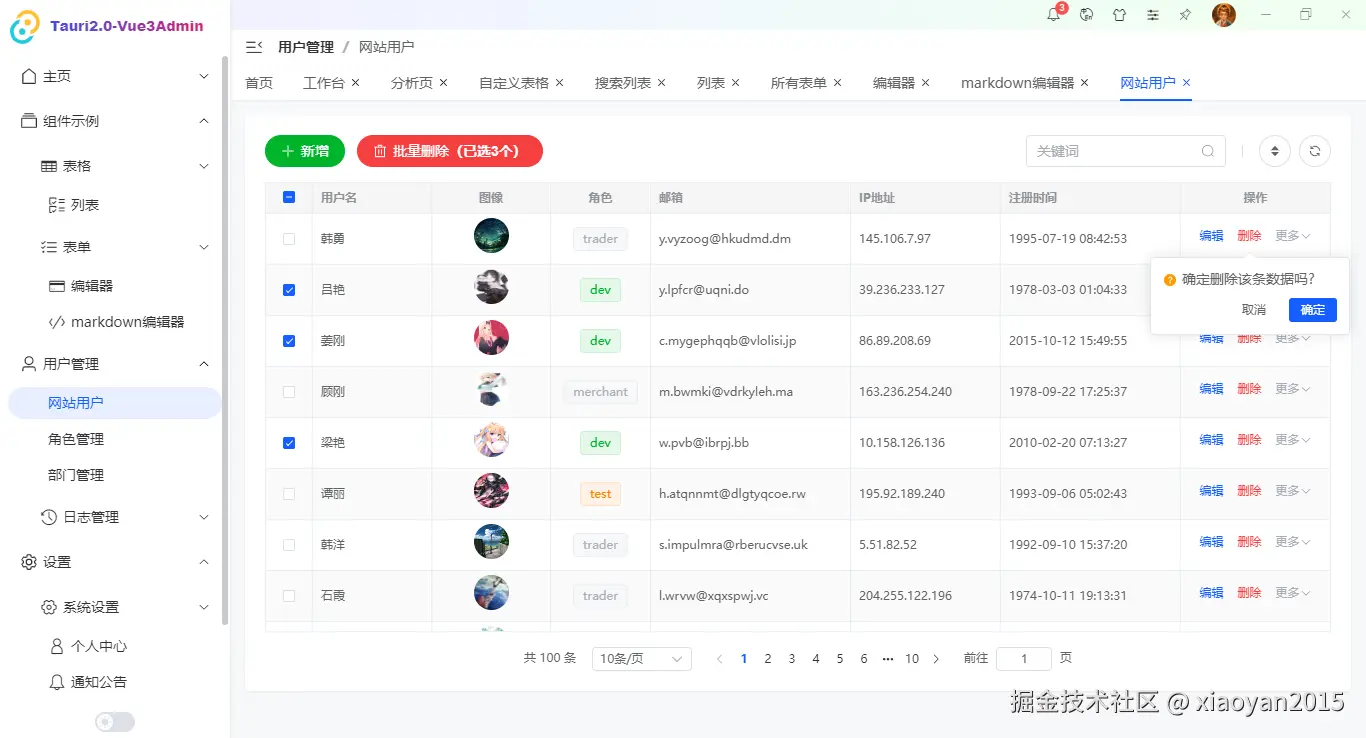The height and width of the screenshot is (738, 1366).
Task: Pin the page using the pushpin icon
Action: pyautogui.click(x=1185, y=14)
